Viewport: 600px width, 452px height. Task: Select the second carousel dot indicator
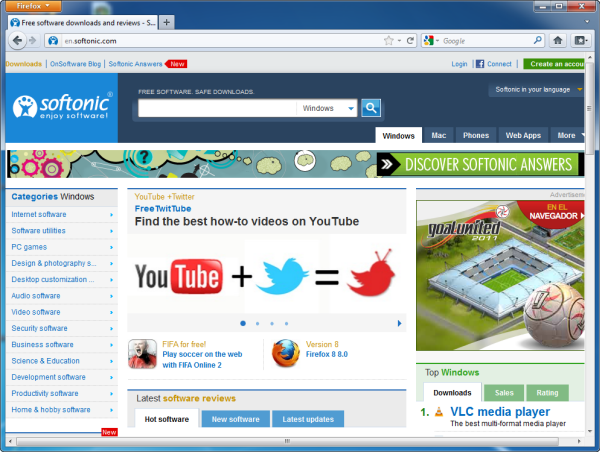coord(257,323)
